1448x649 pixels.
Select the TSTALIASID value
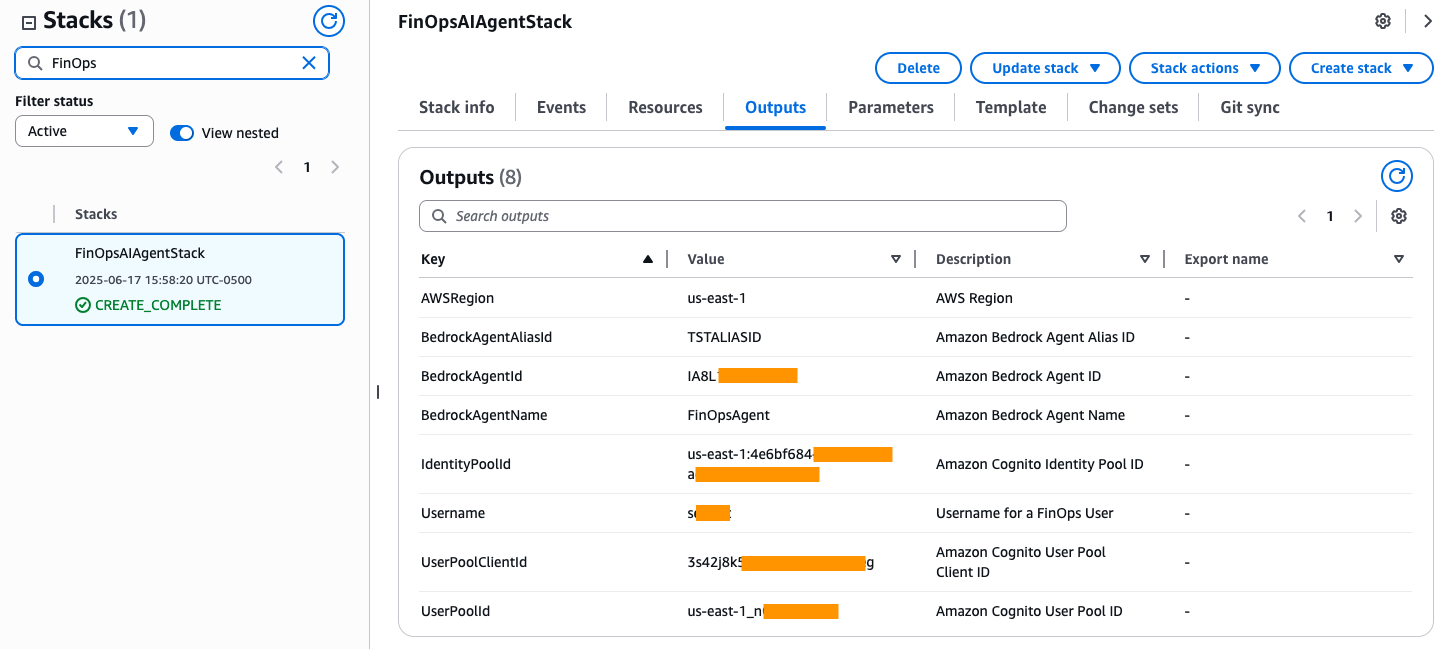point(724,337)
